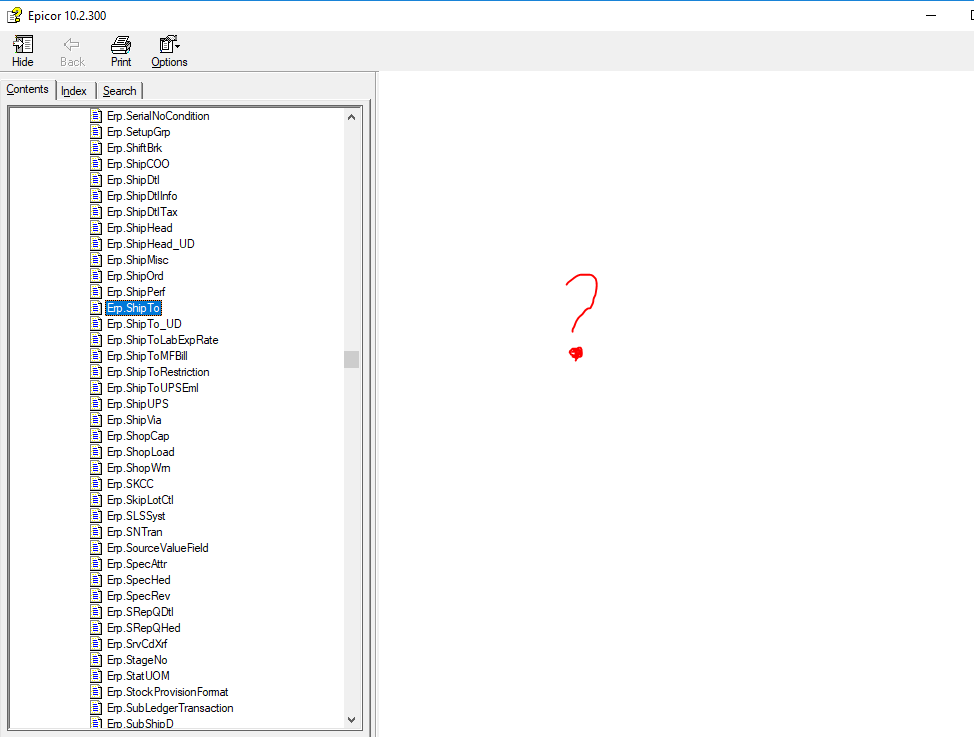The height and width of the screenshot is (737, 974).
Task: Open the Erp.StatUOM topic
Action: (x=138, y=676)
